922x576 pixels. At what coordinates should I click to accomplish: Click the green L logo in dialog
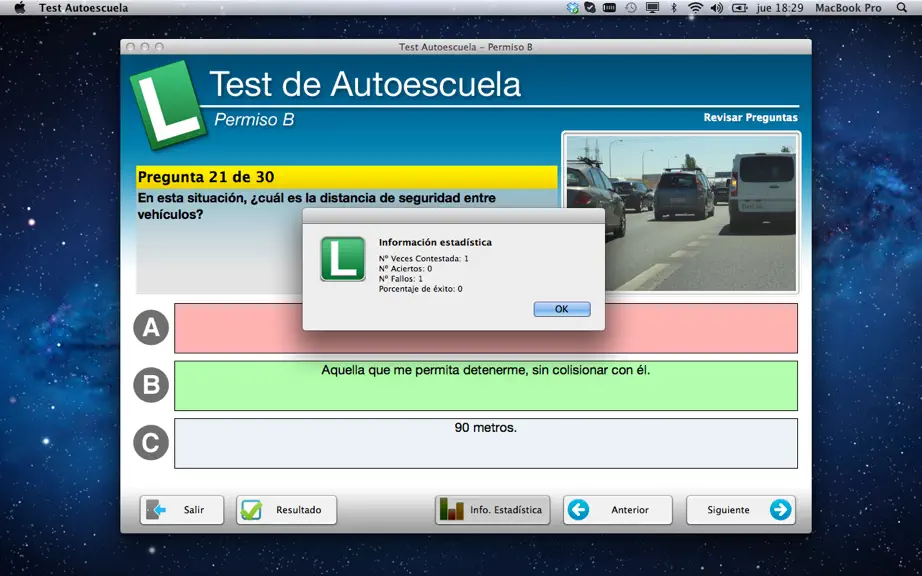coord(343,259)
